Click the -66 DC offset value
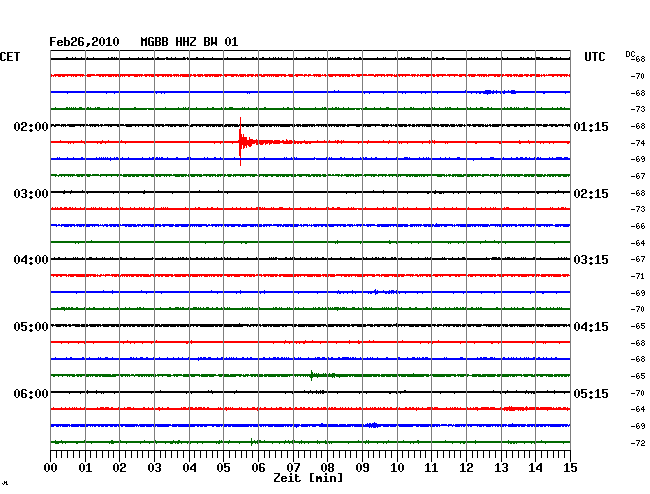The image size is (650, 494). pos(638,226)
